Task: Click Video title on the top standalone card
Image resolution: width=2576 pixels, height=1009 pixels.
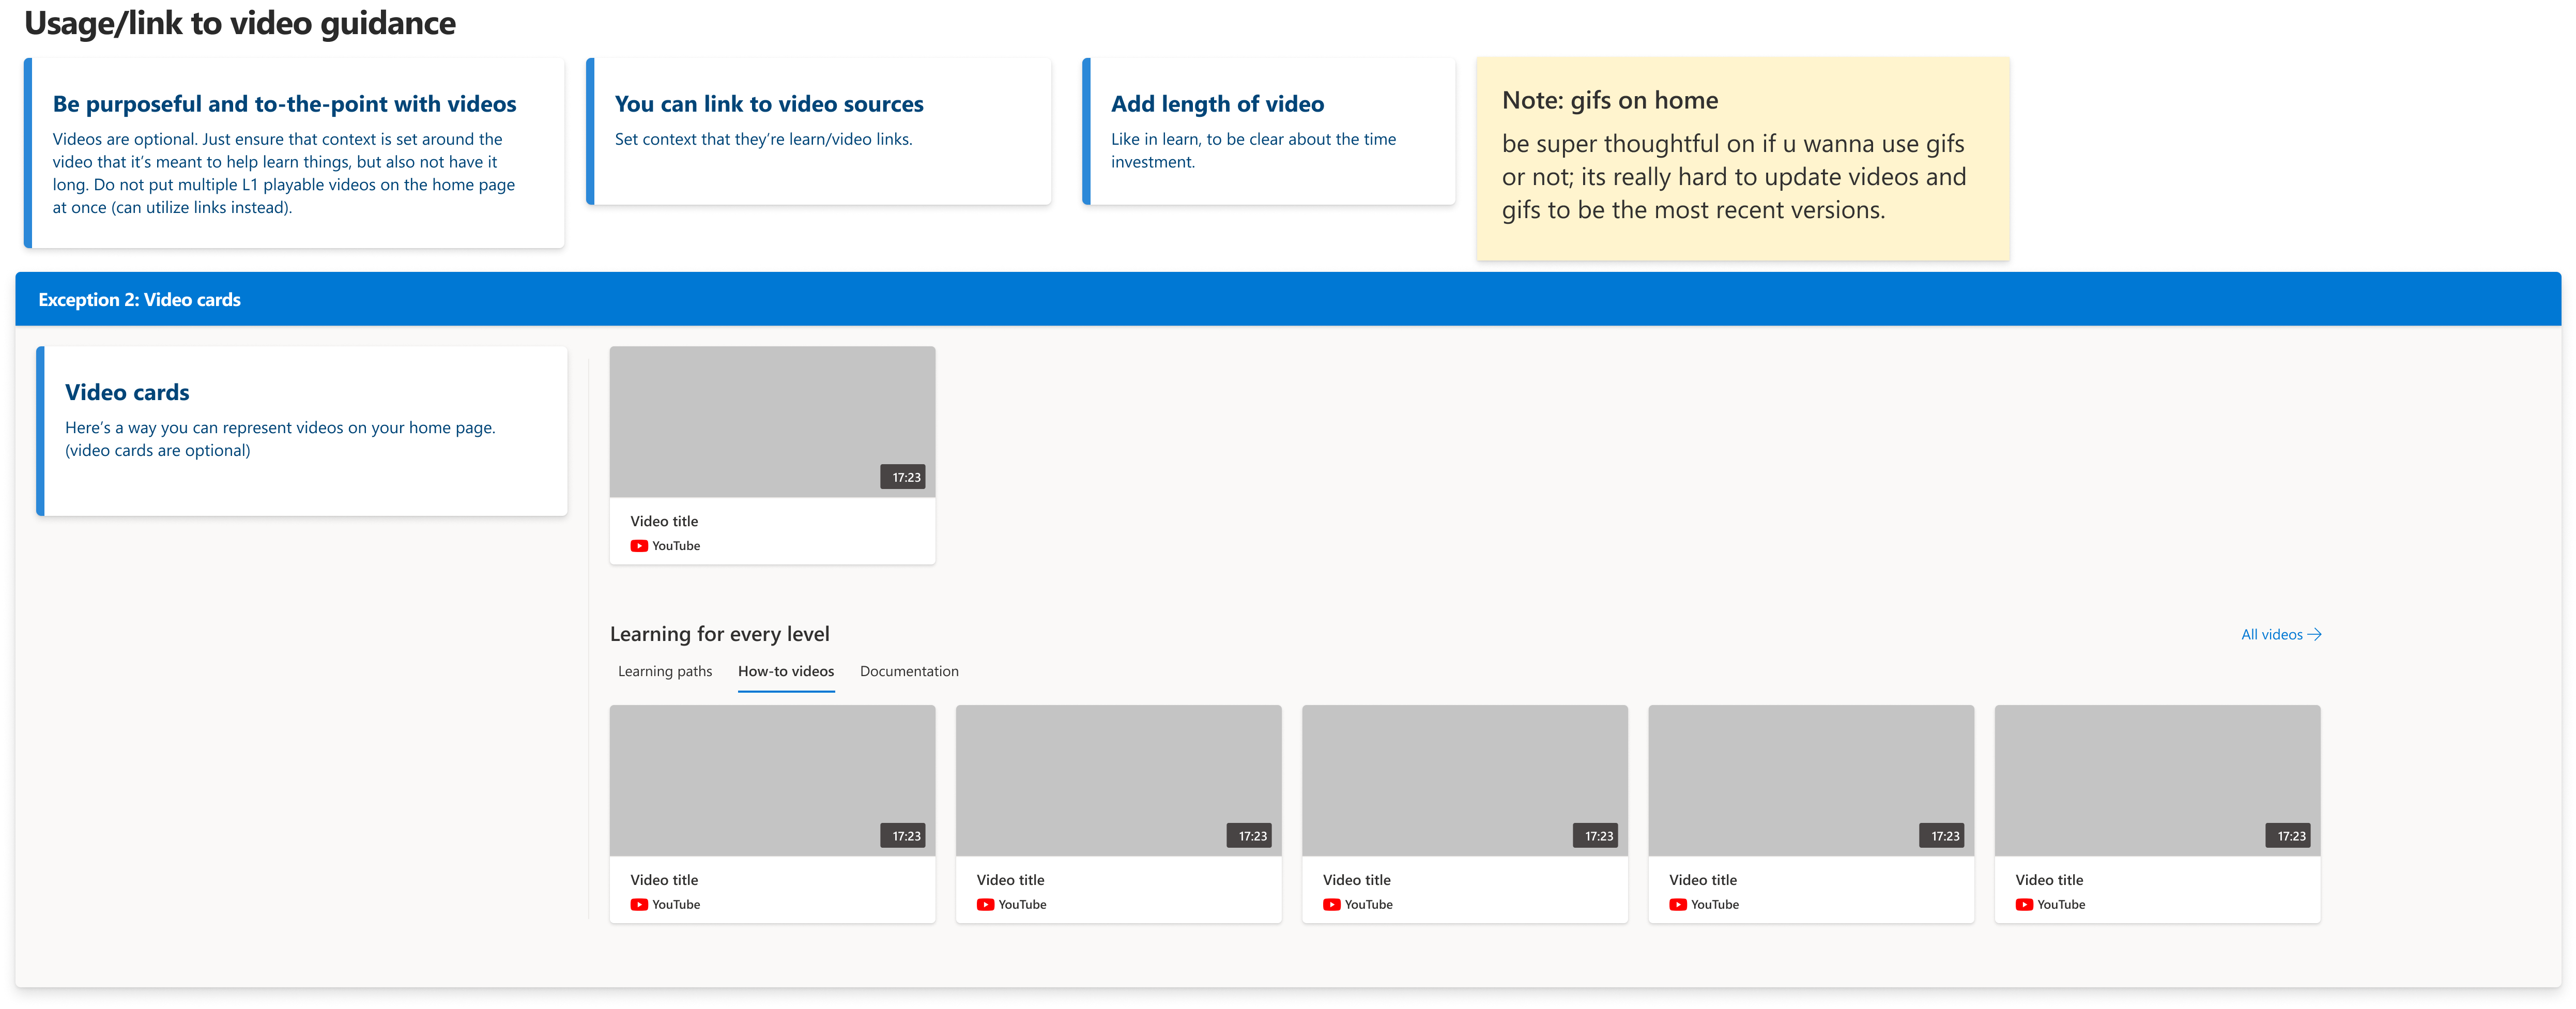Action: pos(664,522)
